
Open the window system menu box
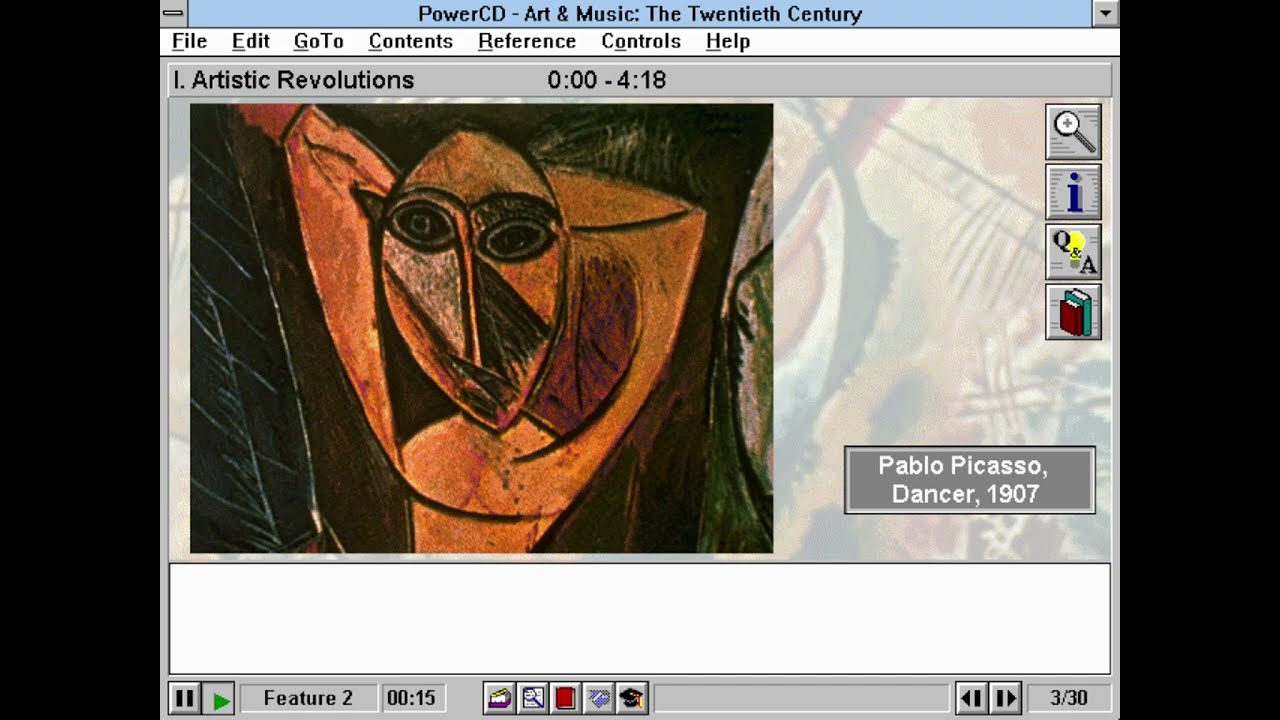click(x=173, y=13)
